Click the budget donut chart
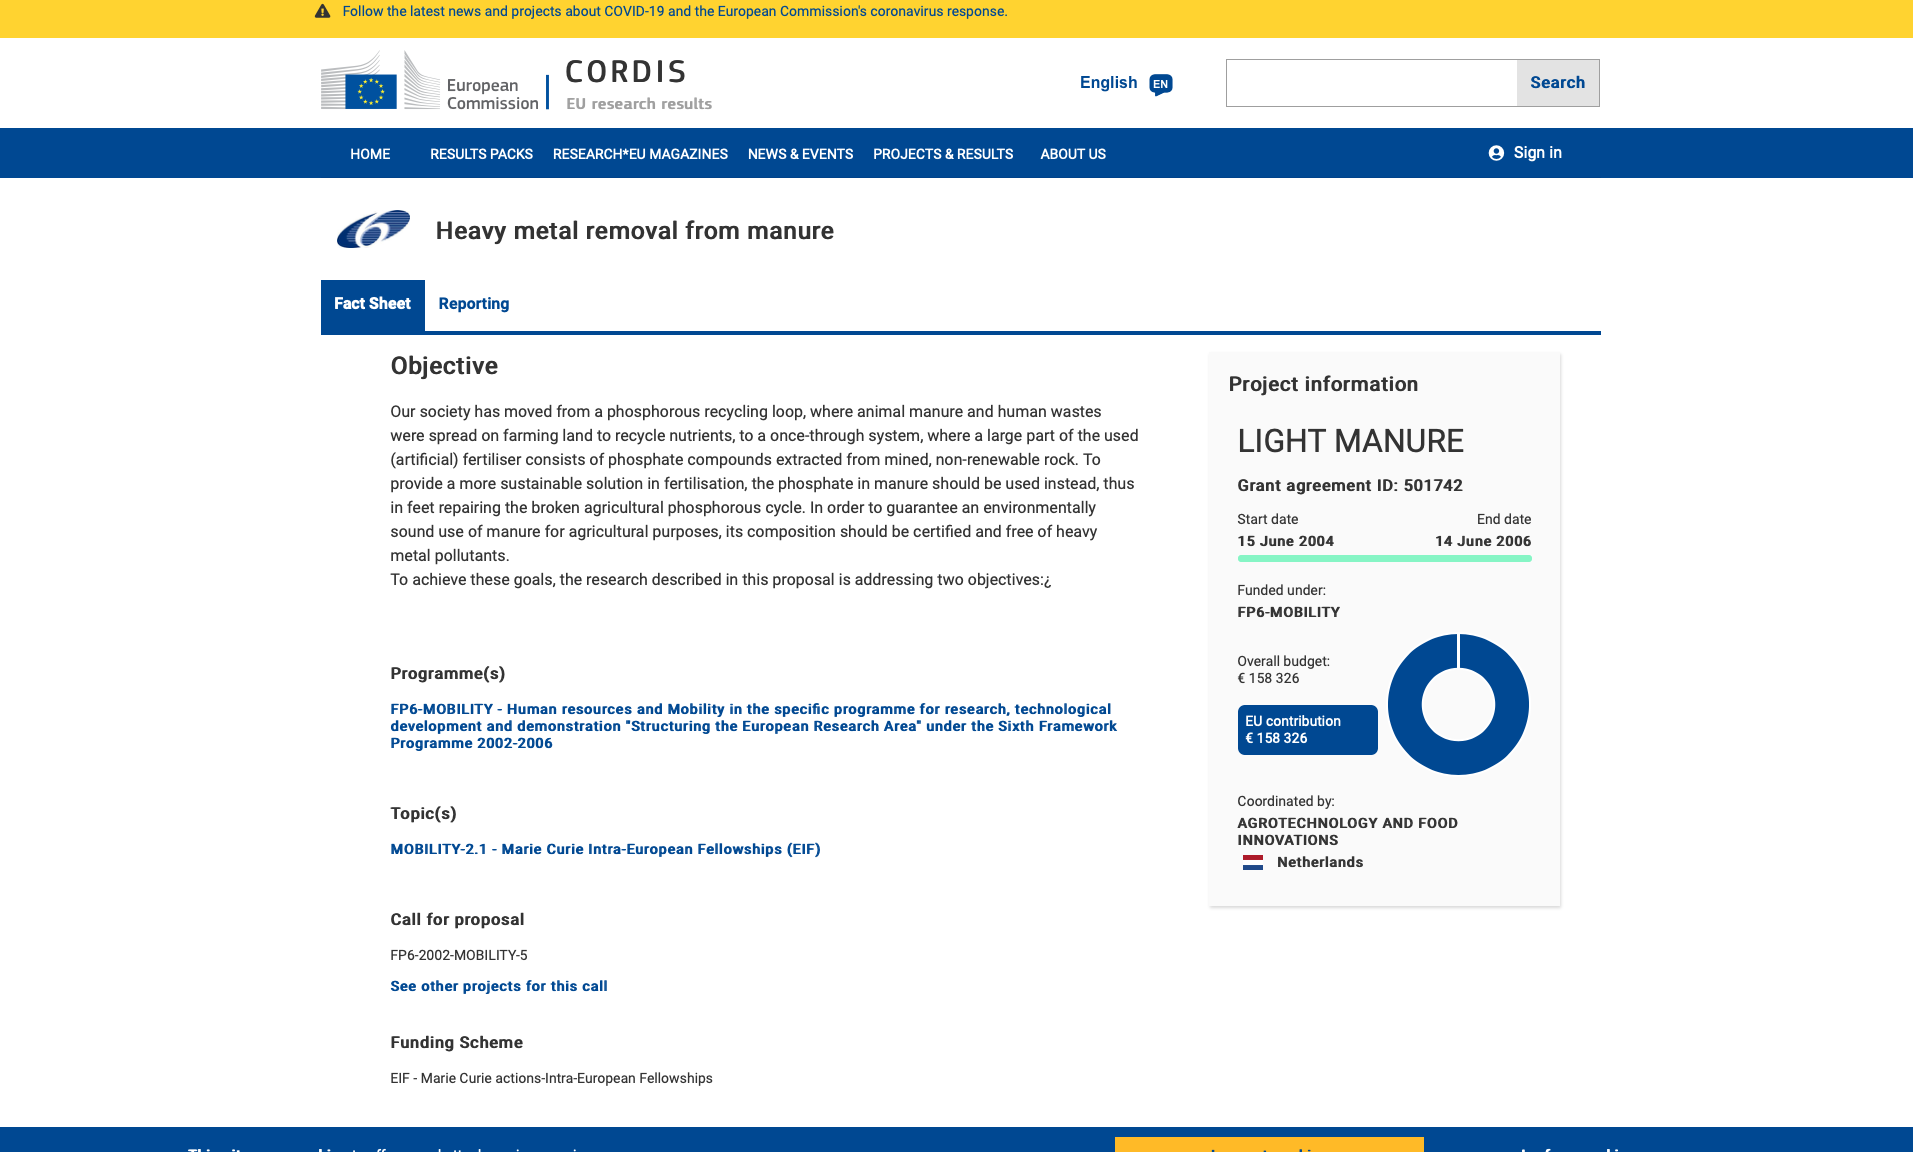Screen dimensions: 1913x1152 pyautogui.click(x=1458, y=704)
